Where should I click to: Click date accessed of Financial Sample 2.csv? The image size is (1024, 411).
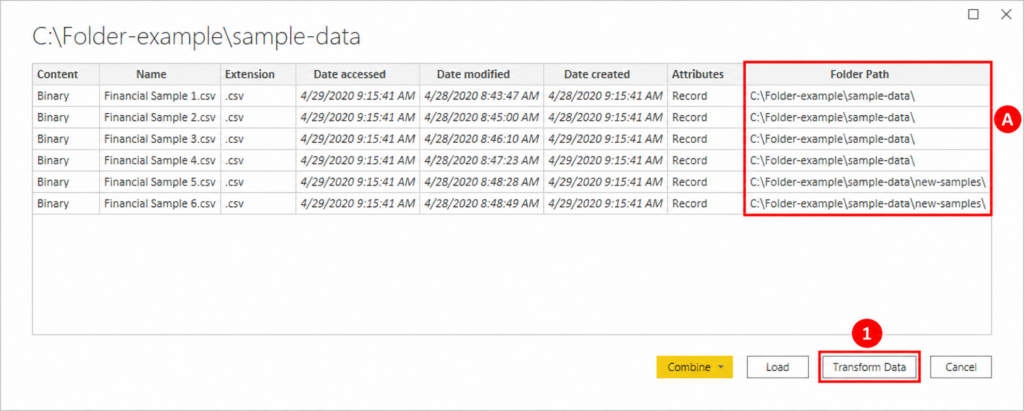coord(357,118)
